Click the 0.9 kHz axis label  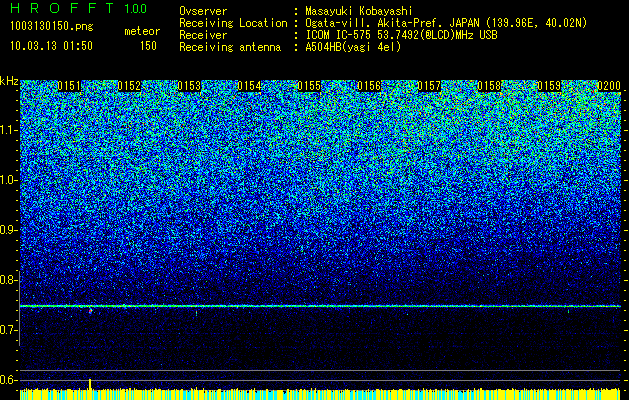9,230
